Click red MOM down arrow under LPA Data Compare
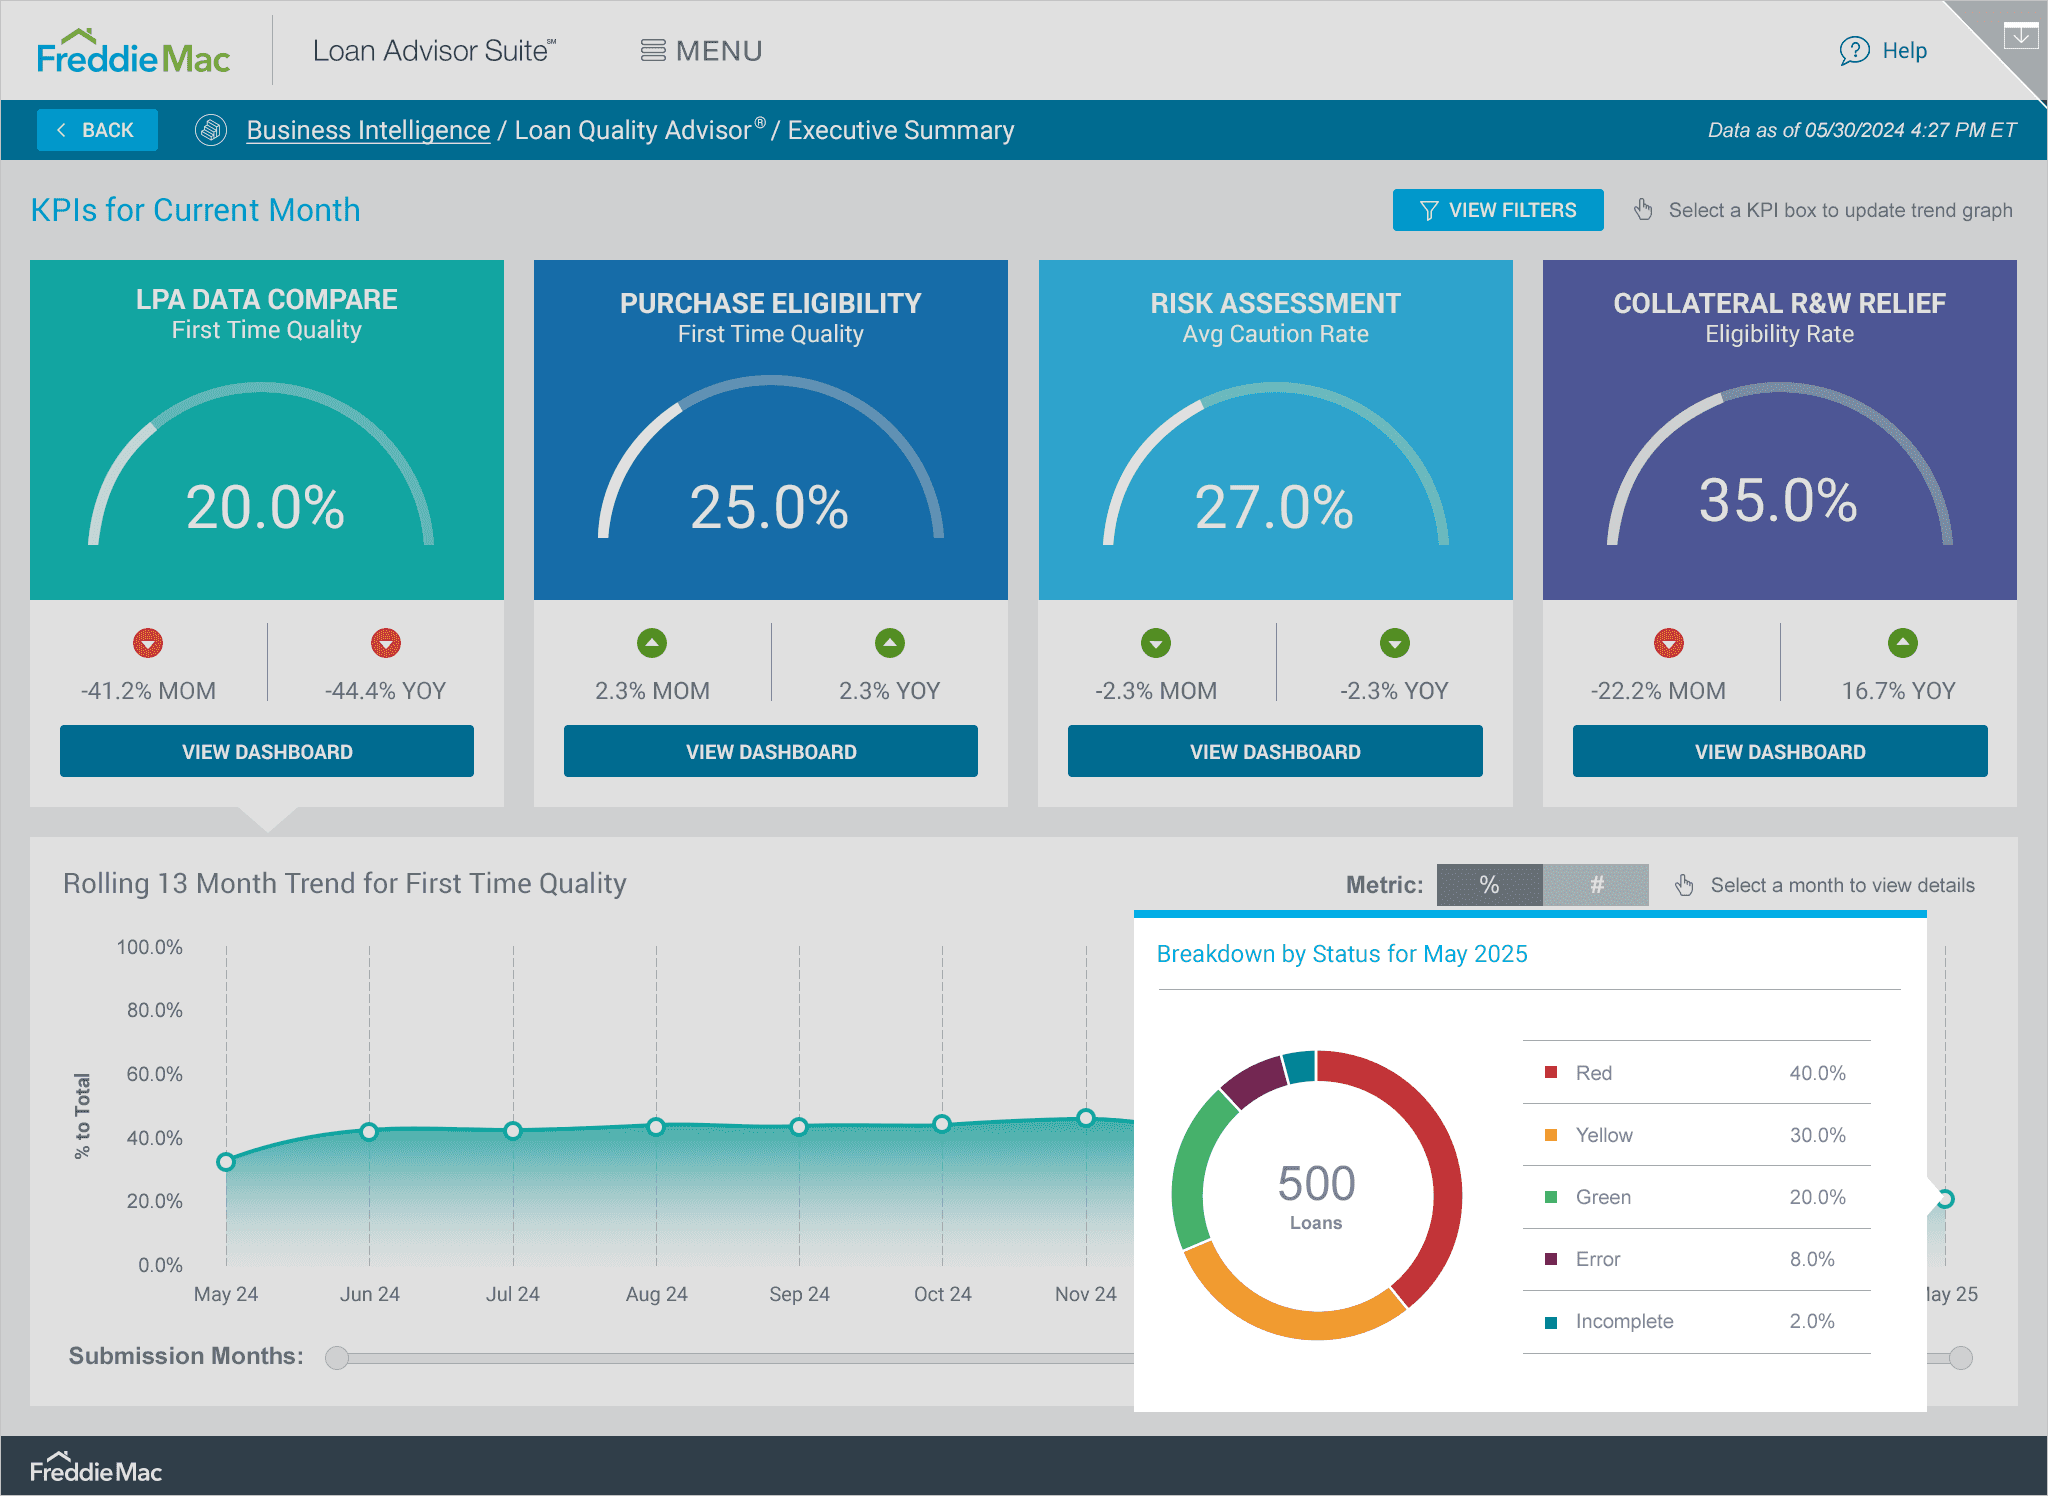 [148, 643]
